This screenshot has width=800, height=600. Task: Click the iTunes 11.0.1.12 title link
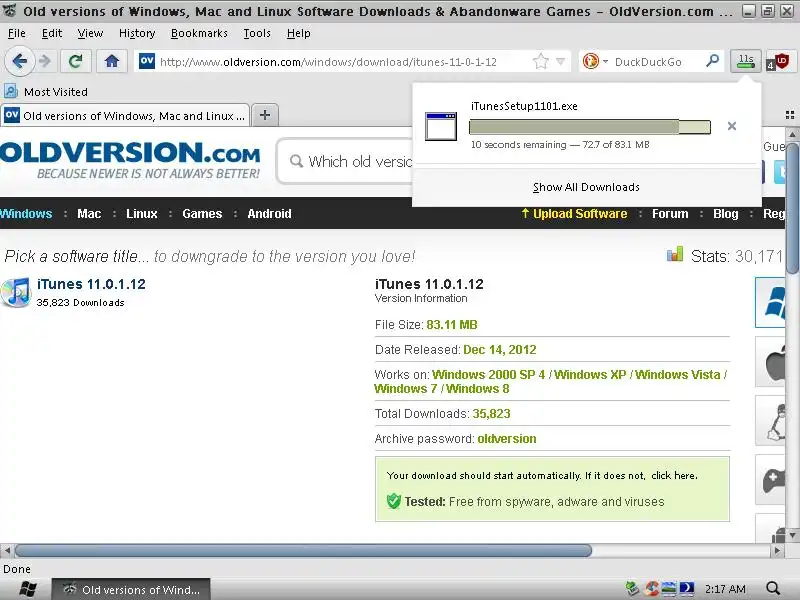[91, 284]
